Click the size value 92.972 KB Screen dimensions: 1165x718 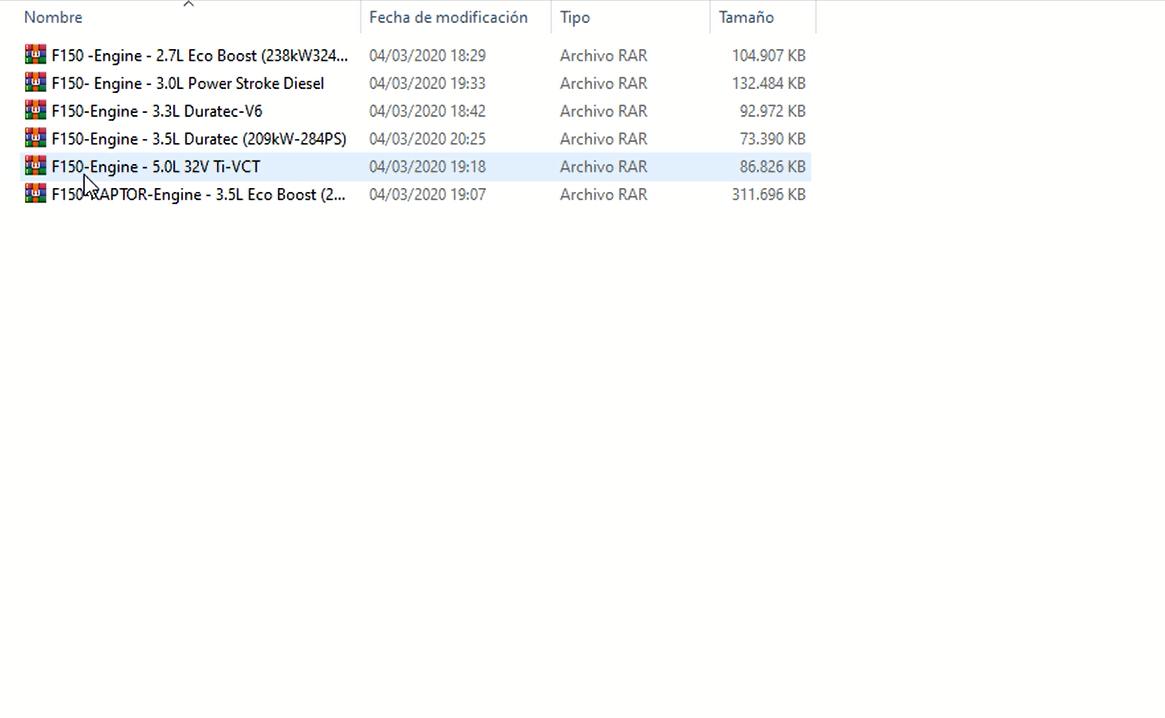(x=772, y=111)
